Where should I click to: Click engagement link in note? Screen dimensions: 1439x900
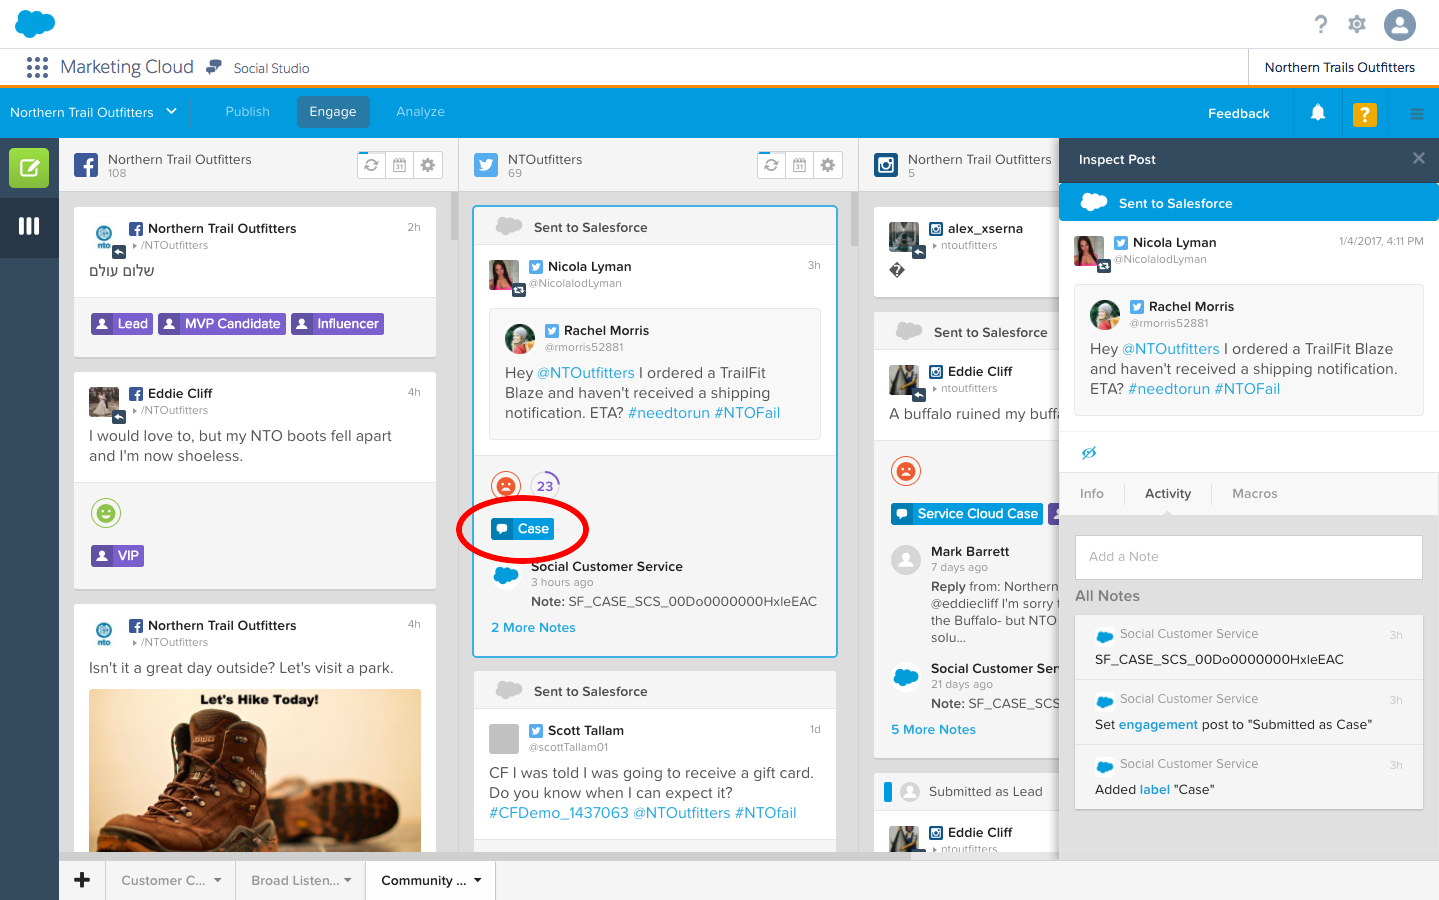(x=1158, y=725)
